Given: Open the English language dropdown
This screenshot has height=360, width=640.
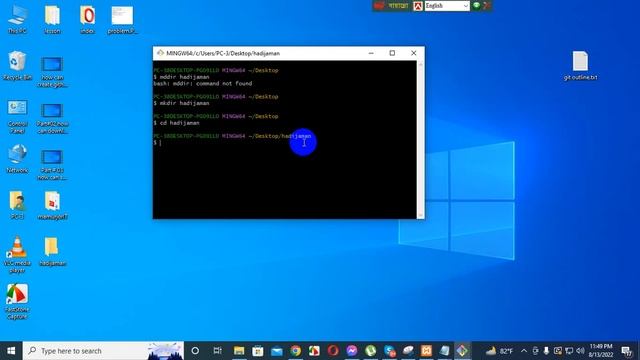Looking at the screenshot, I should pos(447,6).
